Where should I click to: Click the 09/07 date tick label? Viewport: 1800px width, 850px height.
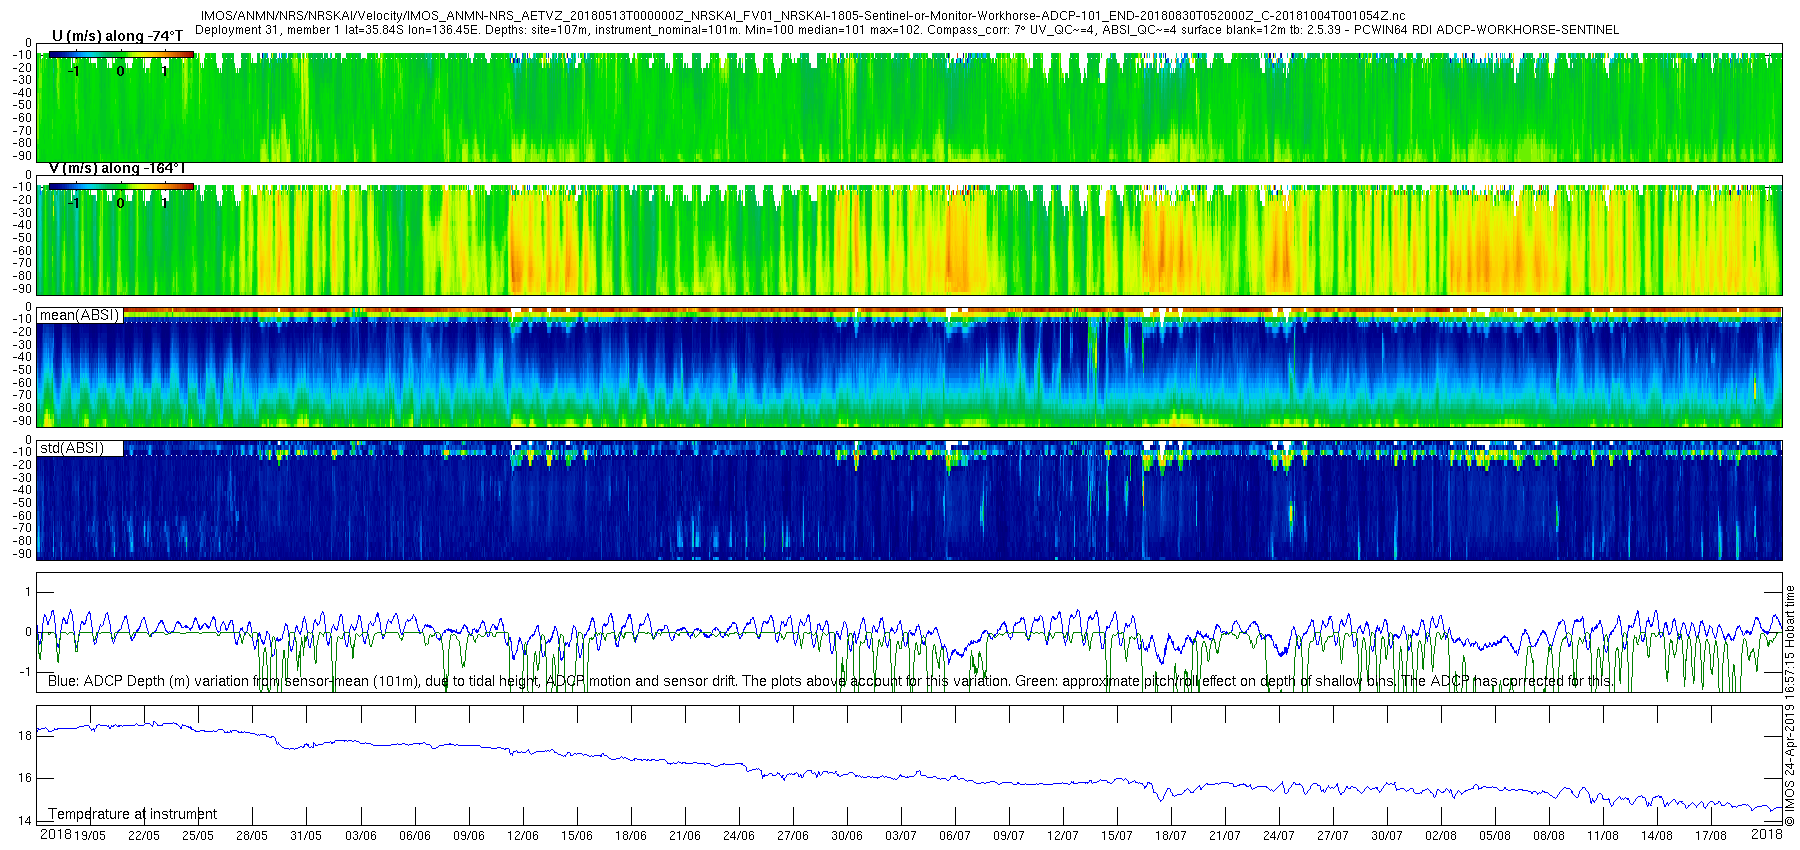[x=1009, y=835]
